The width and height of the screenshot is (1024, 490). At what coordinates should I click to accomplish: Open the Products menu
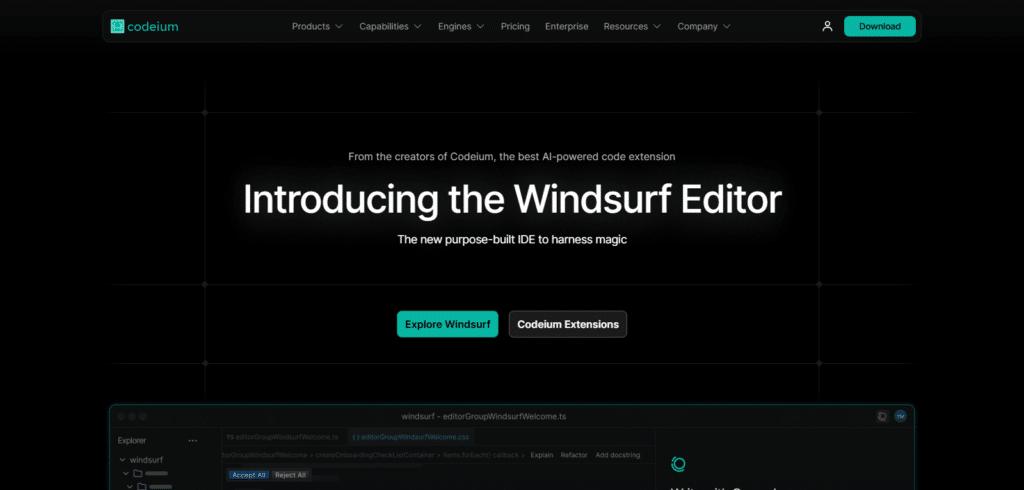(x=317, y=26)
